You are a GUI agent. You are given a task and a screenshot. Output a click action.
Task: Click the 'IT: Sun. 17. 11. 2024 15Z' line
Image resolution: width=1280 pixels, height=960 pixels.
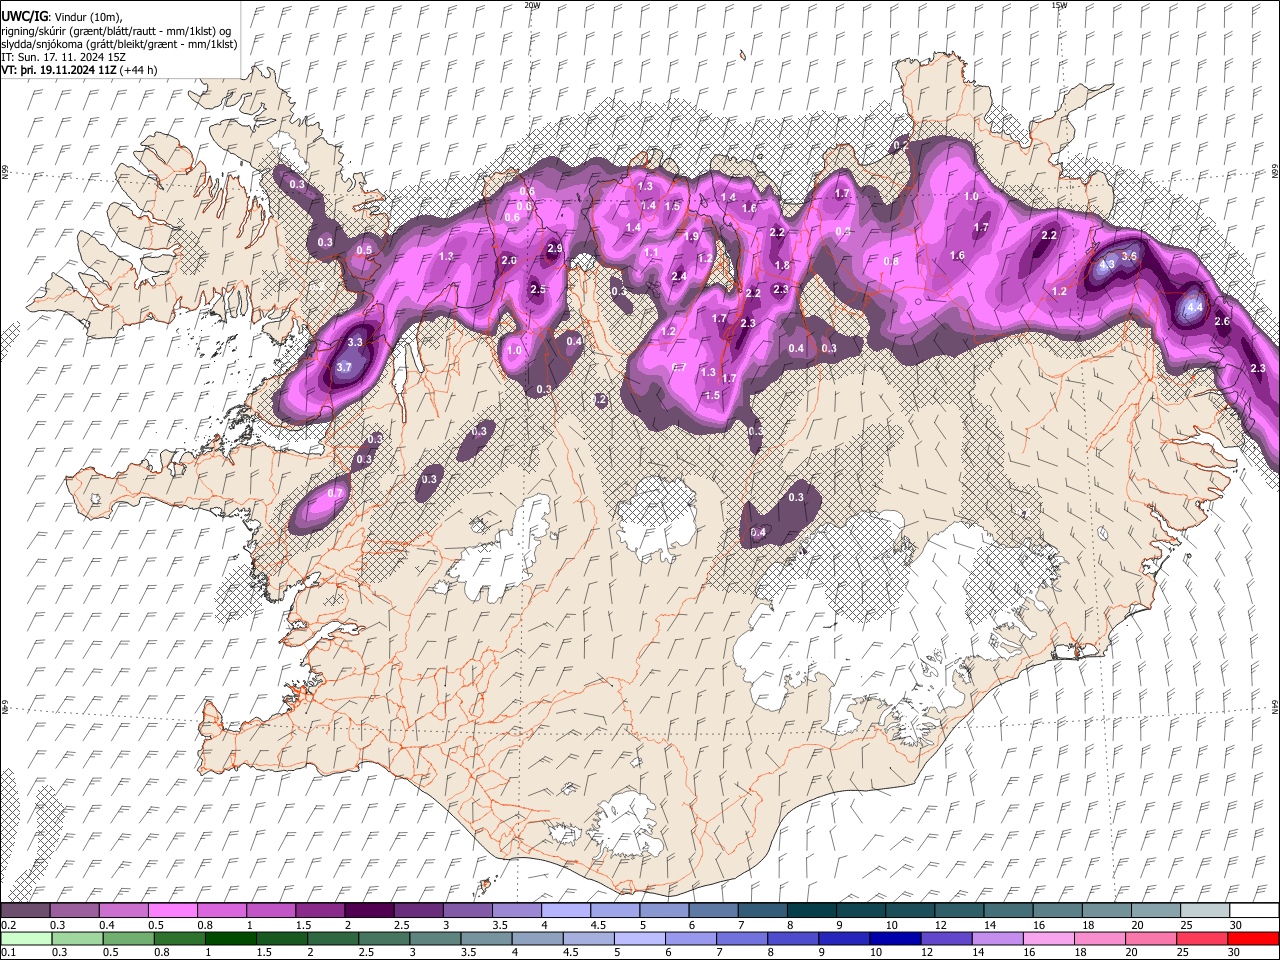click(64, 58)
